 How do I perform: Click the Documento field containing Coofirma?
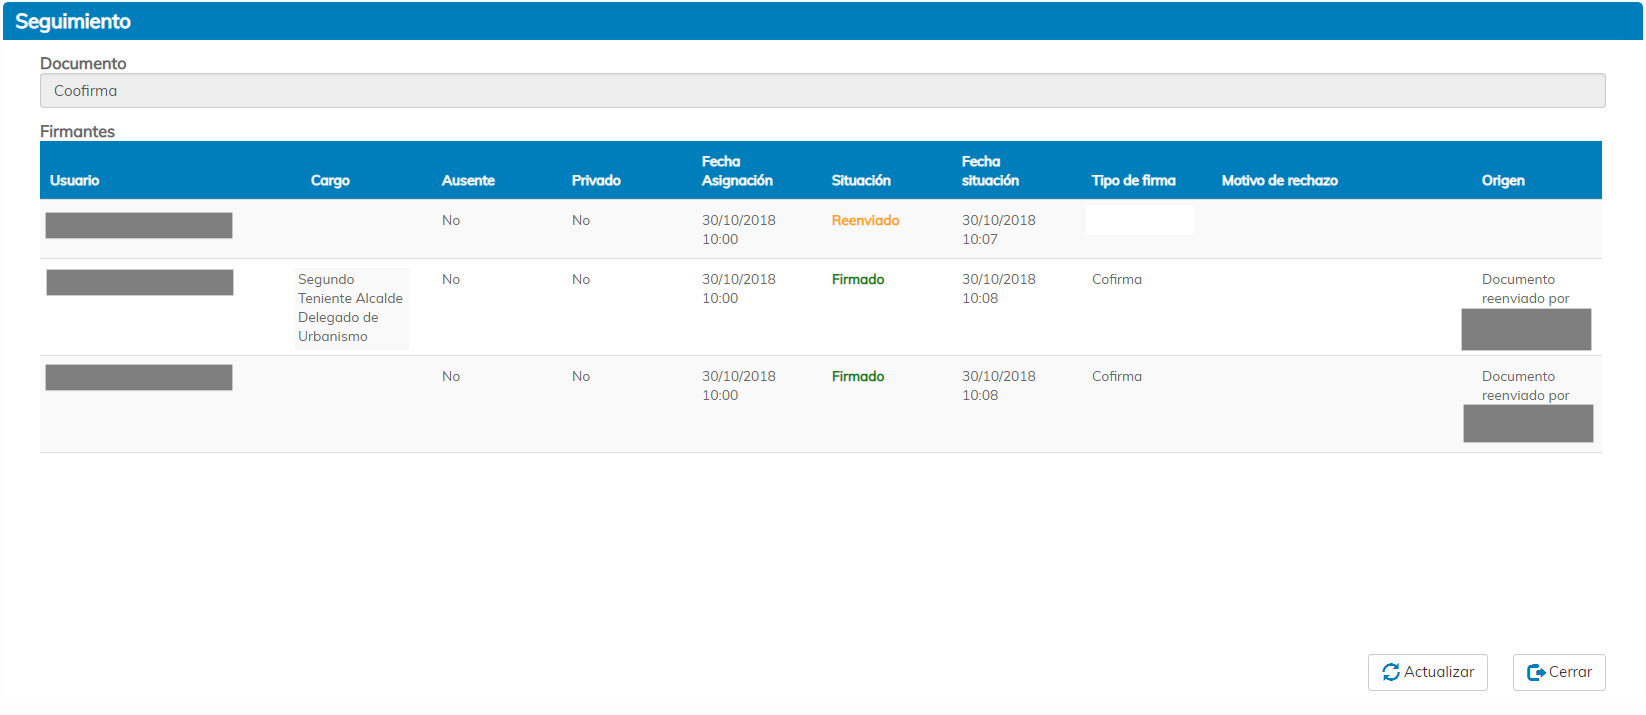tap(822, 91)
